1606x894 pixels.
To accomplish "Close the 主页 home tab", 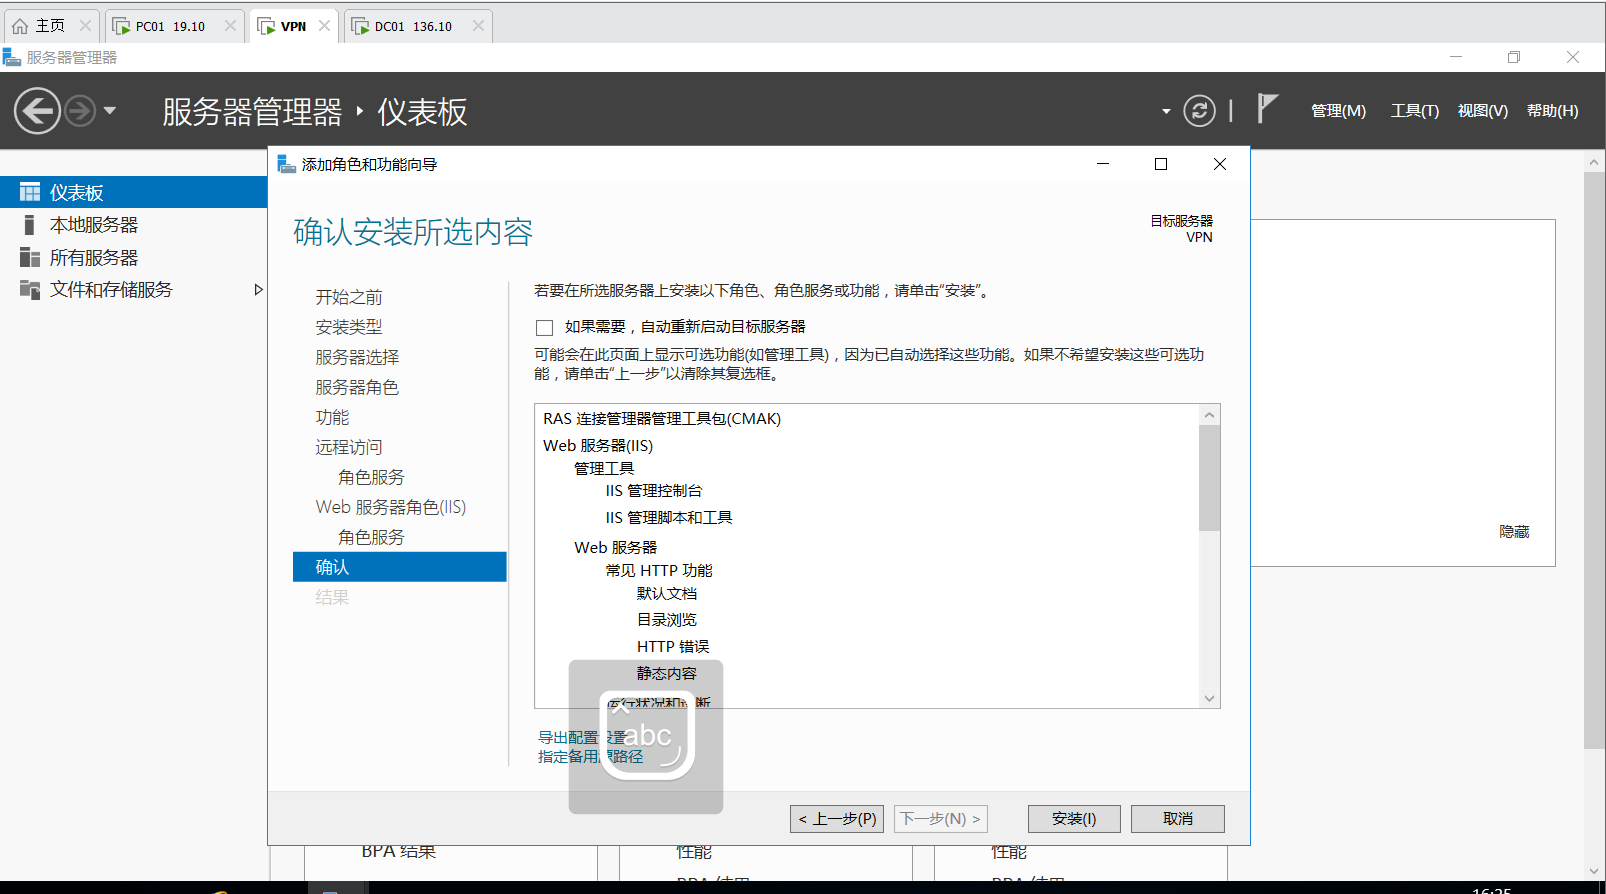I will click(85, 26).
